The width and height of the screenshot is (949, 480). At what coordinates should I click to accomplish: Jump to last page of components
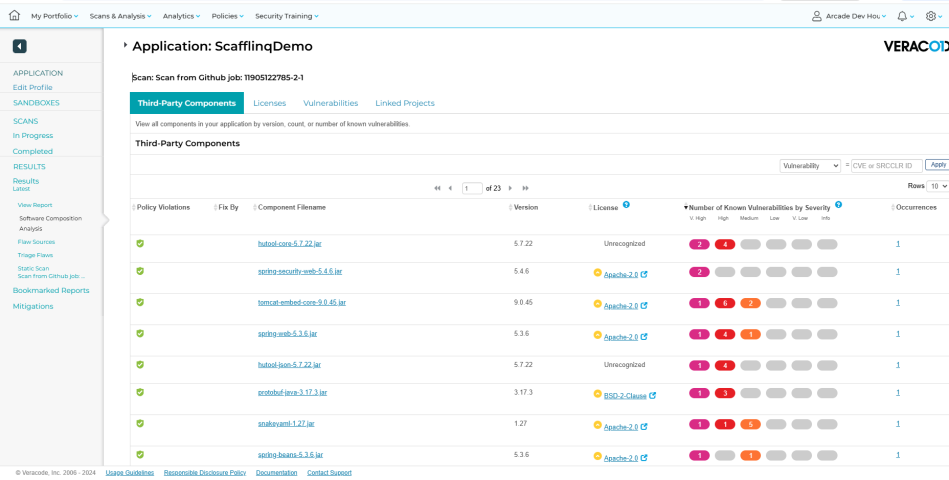[525, 188]
